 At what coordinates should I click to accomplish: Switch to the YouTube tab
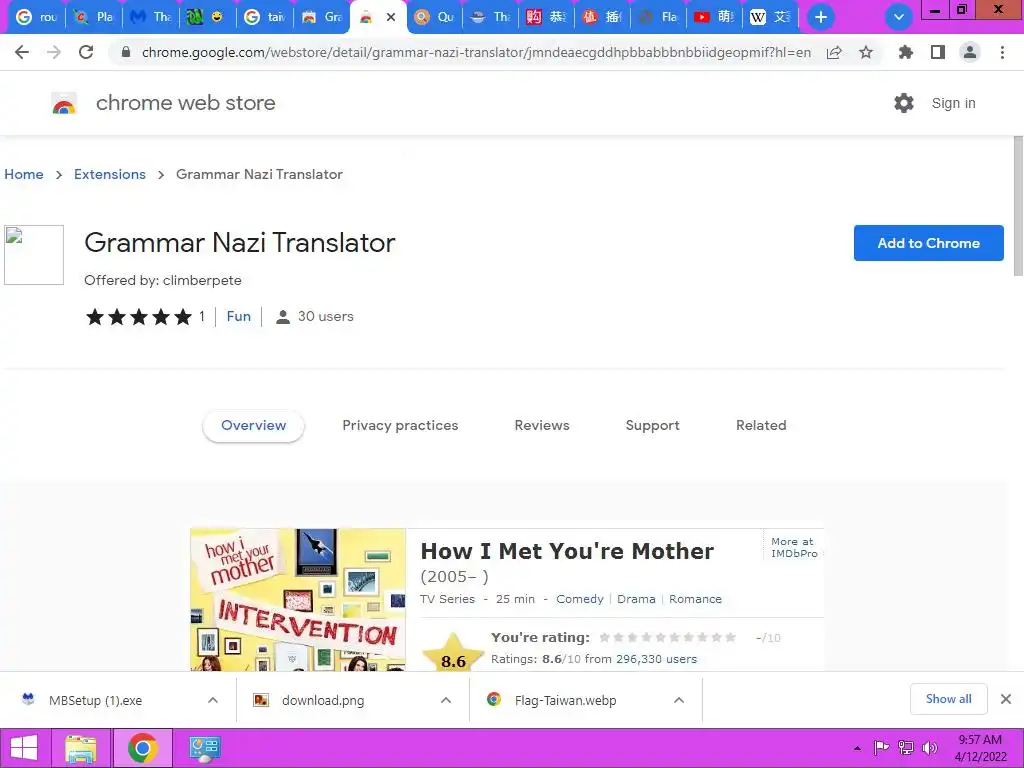[x=714, y=17]
